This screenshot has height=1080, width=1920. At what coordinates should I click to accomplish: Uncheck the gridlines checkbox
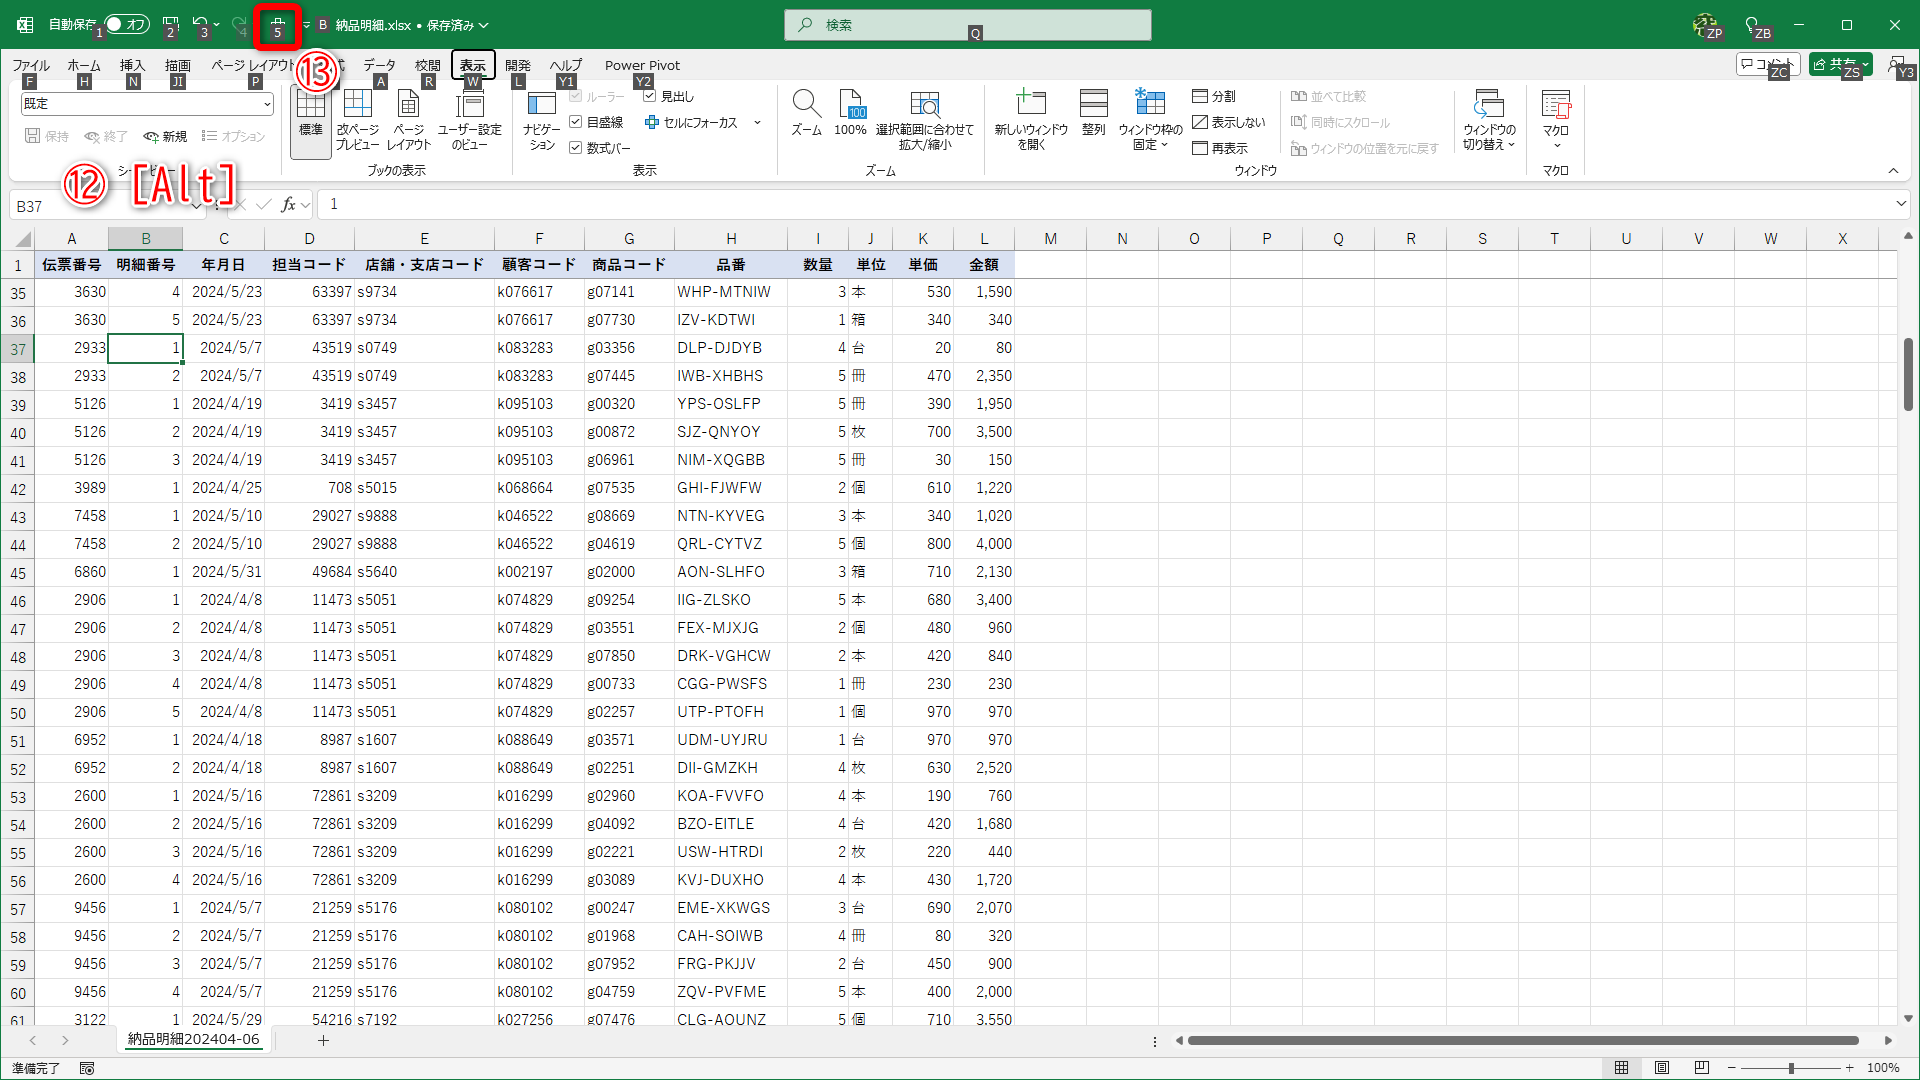(x=576, y=122)
